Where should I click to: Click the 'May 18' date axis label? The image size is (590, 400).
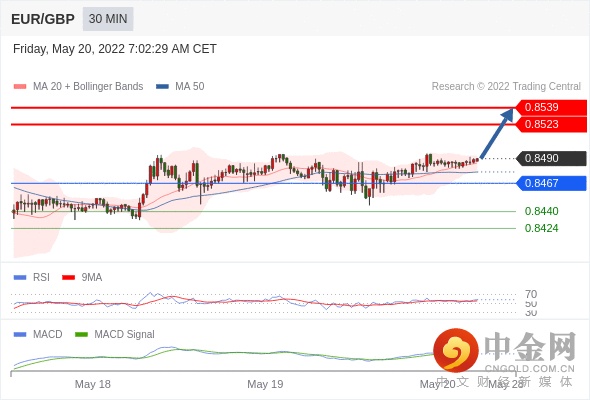(93, 384)
